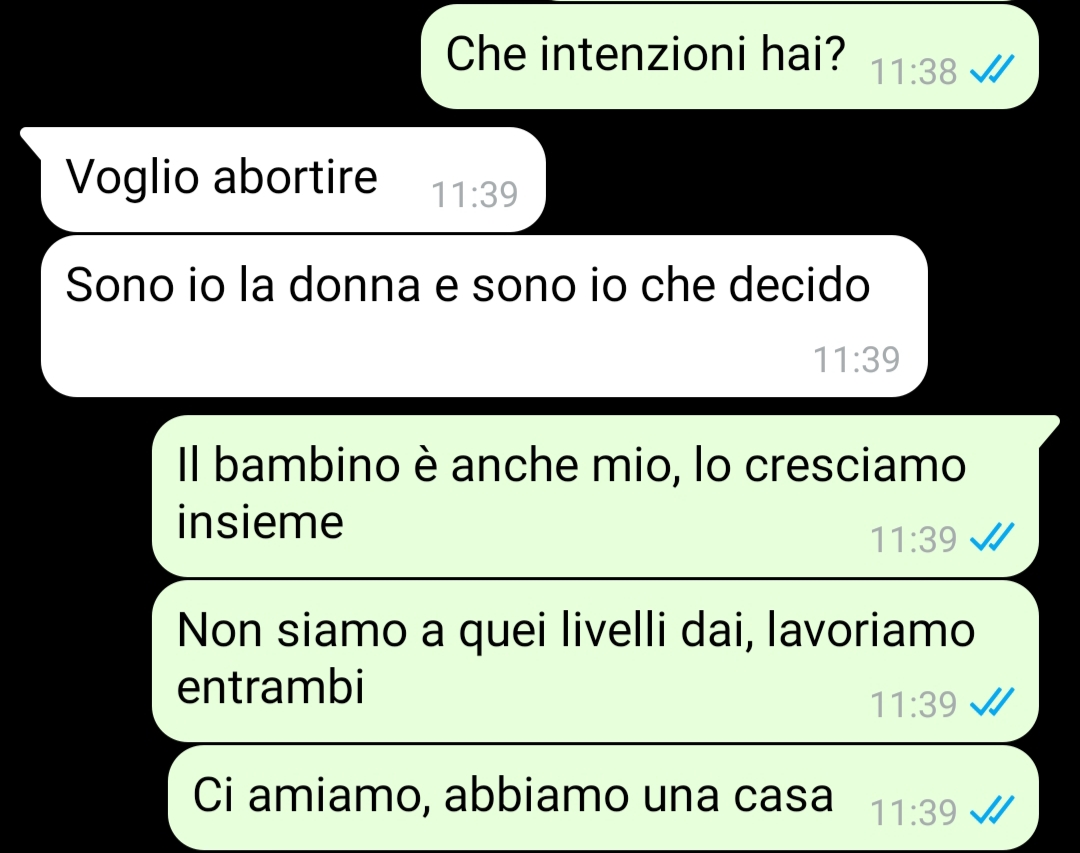Select the 'Che intenzioni hai?' message bubble
The width and height of the screenshot is (1080, 853).
(729, 56)
